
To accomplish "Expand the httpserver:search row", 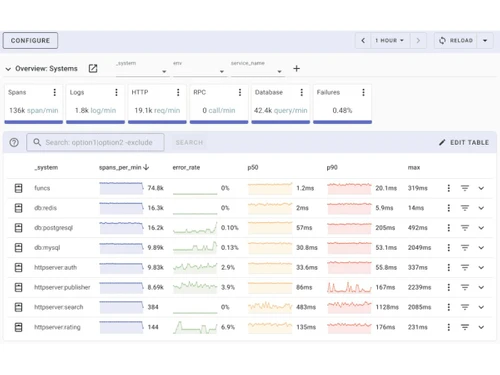I will click(x=481, y=307).
